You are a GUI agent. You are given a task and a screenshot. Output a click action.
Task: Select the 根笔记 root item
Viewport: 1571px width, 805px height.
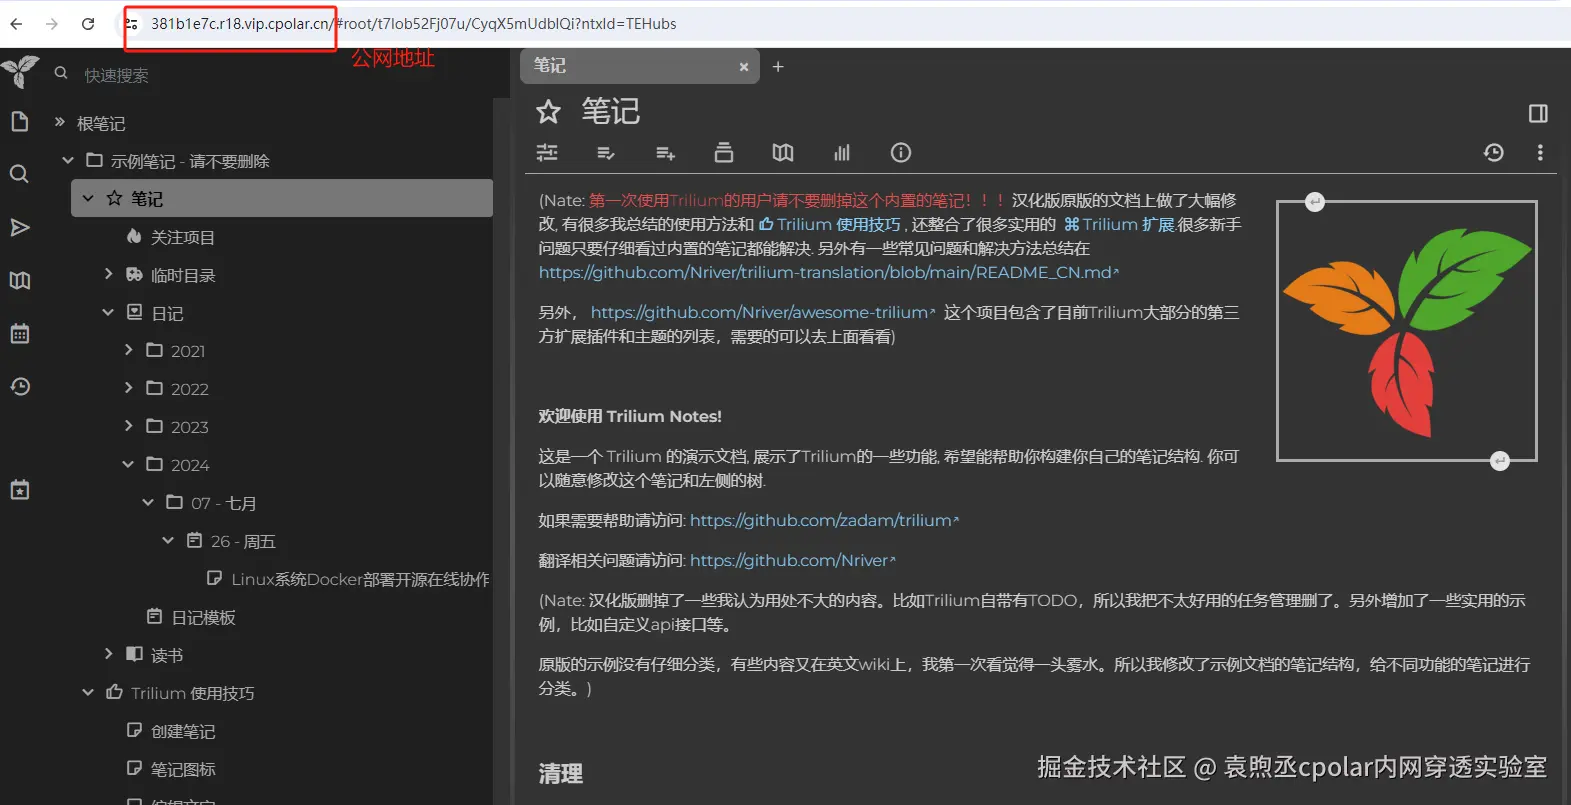tap(101, 123)
